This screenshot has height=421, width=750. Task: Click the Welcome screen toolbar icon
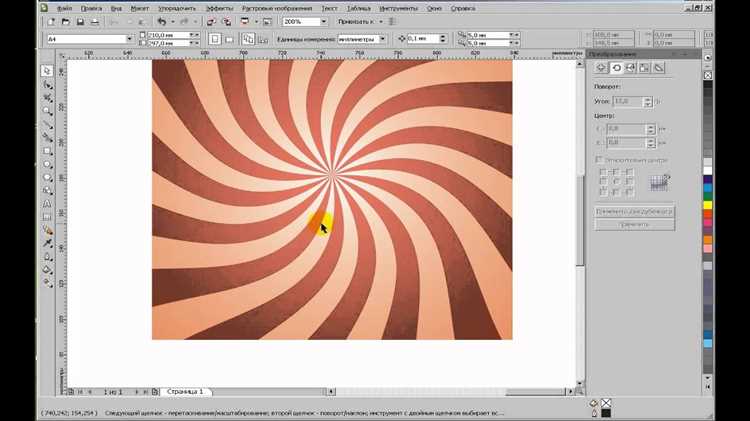[x=267, y=22]
